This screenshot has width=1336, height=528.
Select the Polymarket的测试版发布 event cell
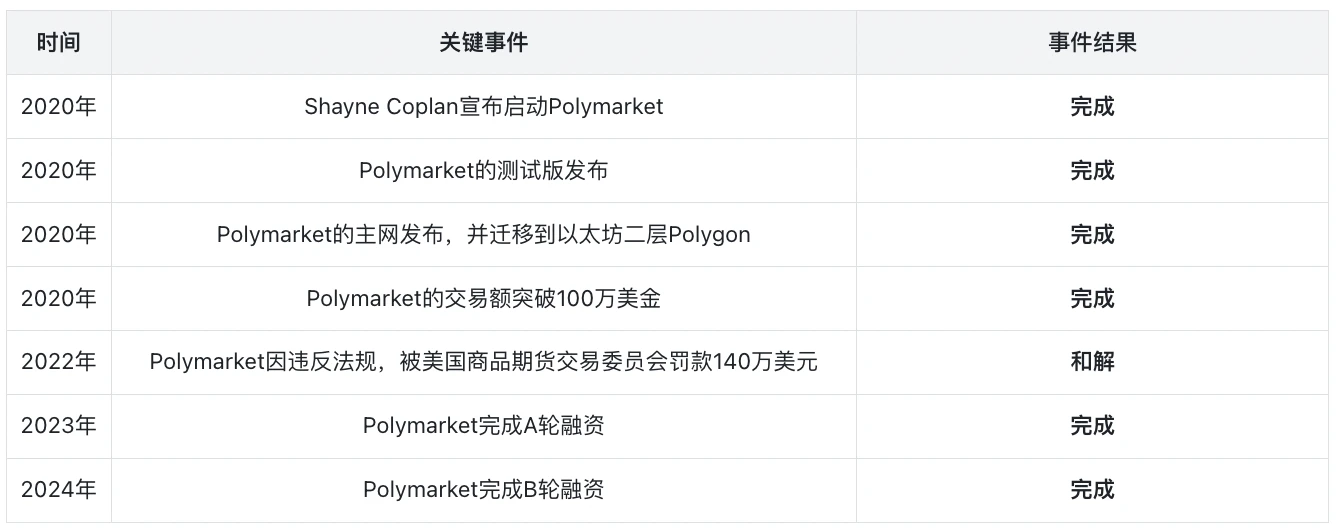483,171
